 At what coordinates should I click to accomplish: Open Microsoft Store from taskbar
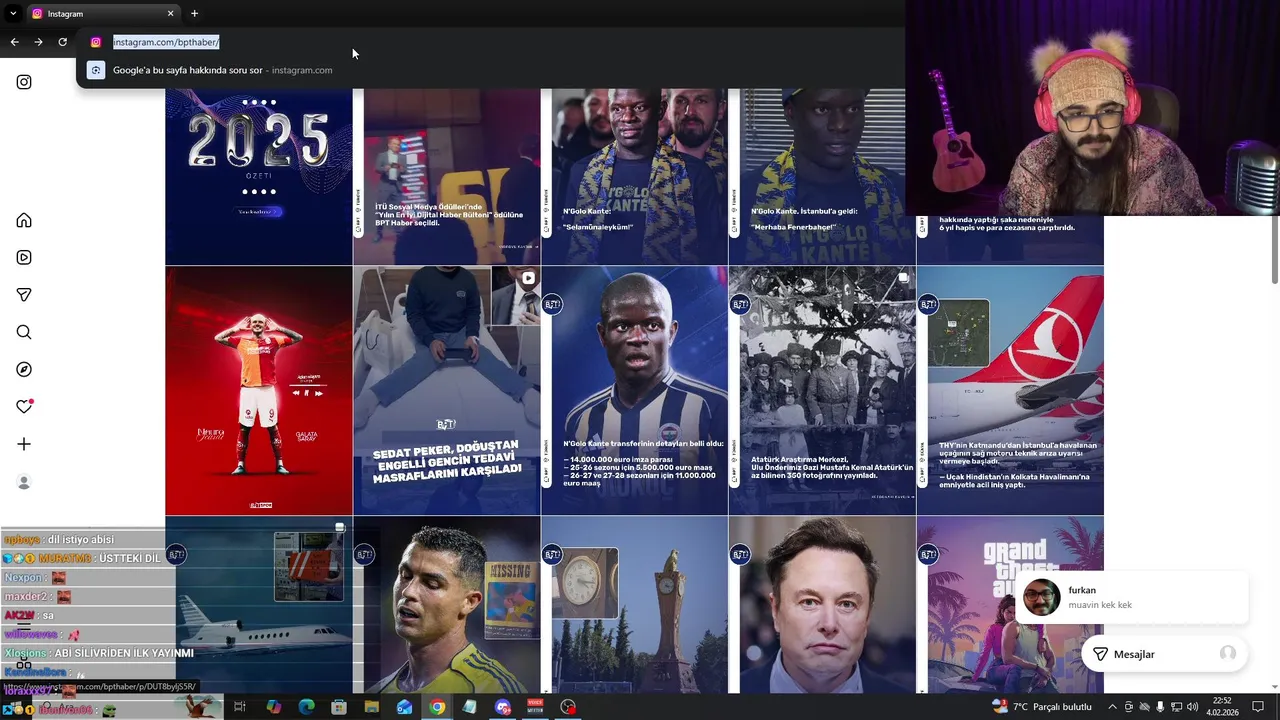pyautogui.click(x=339, y=707)
